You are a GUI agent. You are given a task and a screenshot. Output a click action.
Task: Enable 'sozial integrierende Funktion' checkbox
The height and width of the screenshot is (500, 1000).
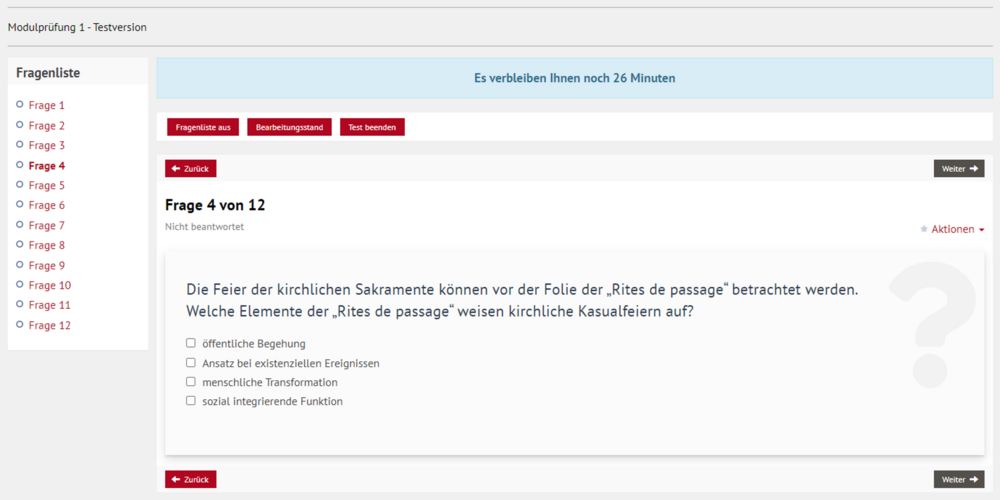(x=191, y=401)
